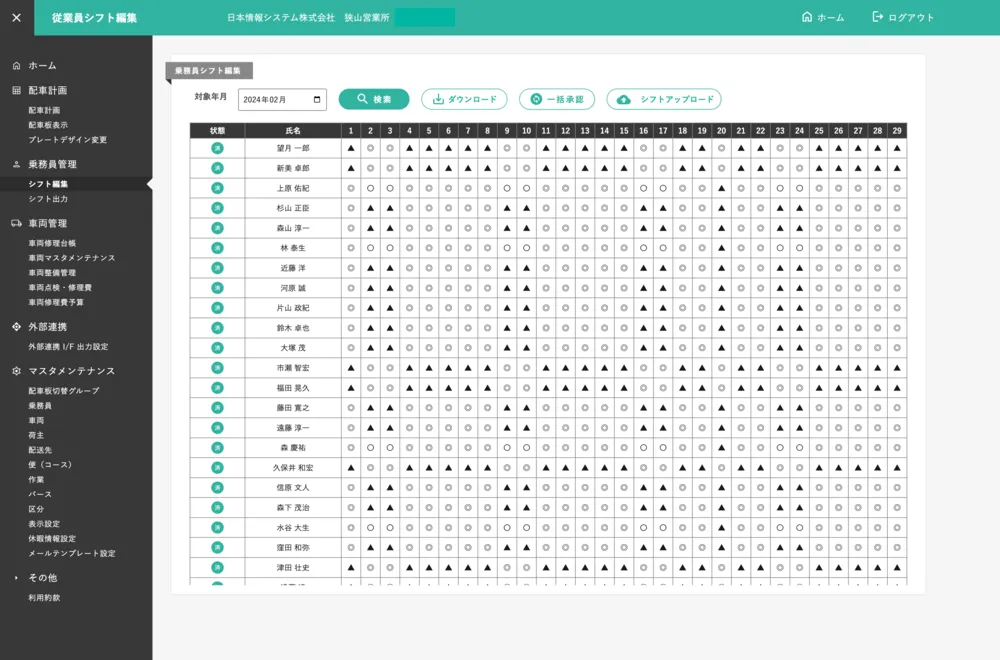The width and height of the screenshot is (1000, 660).
Task: Click the 乗務員管理 person icon
Action: click(16, 164)
